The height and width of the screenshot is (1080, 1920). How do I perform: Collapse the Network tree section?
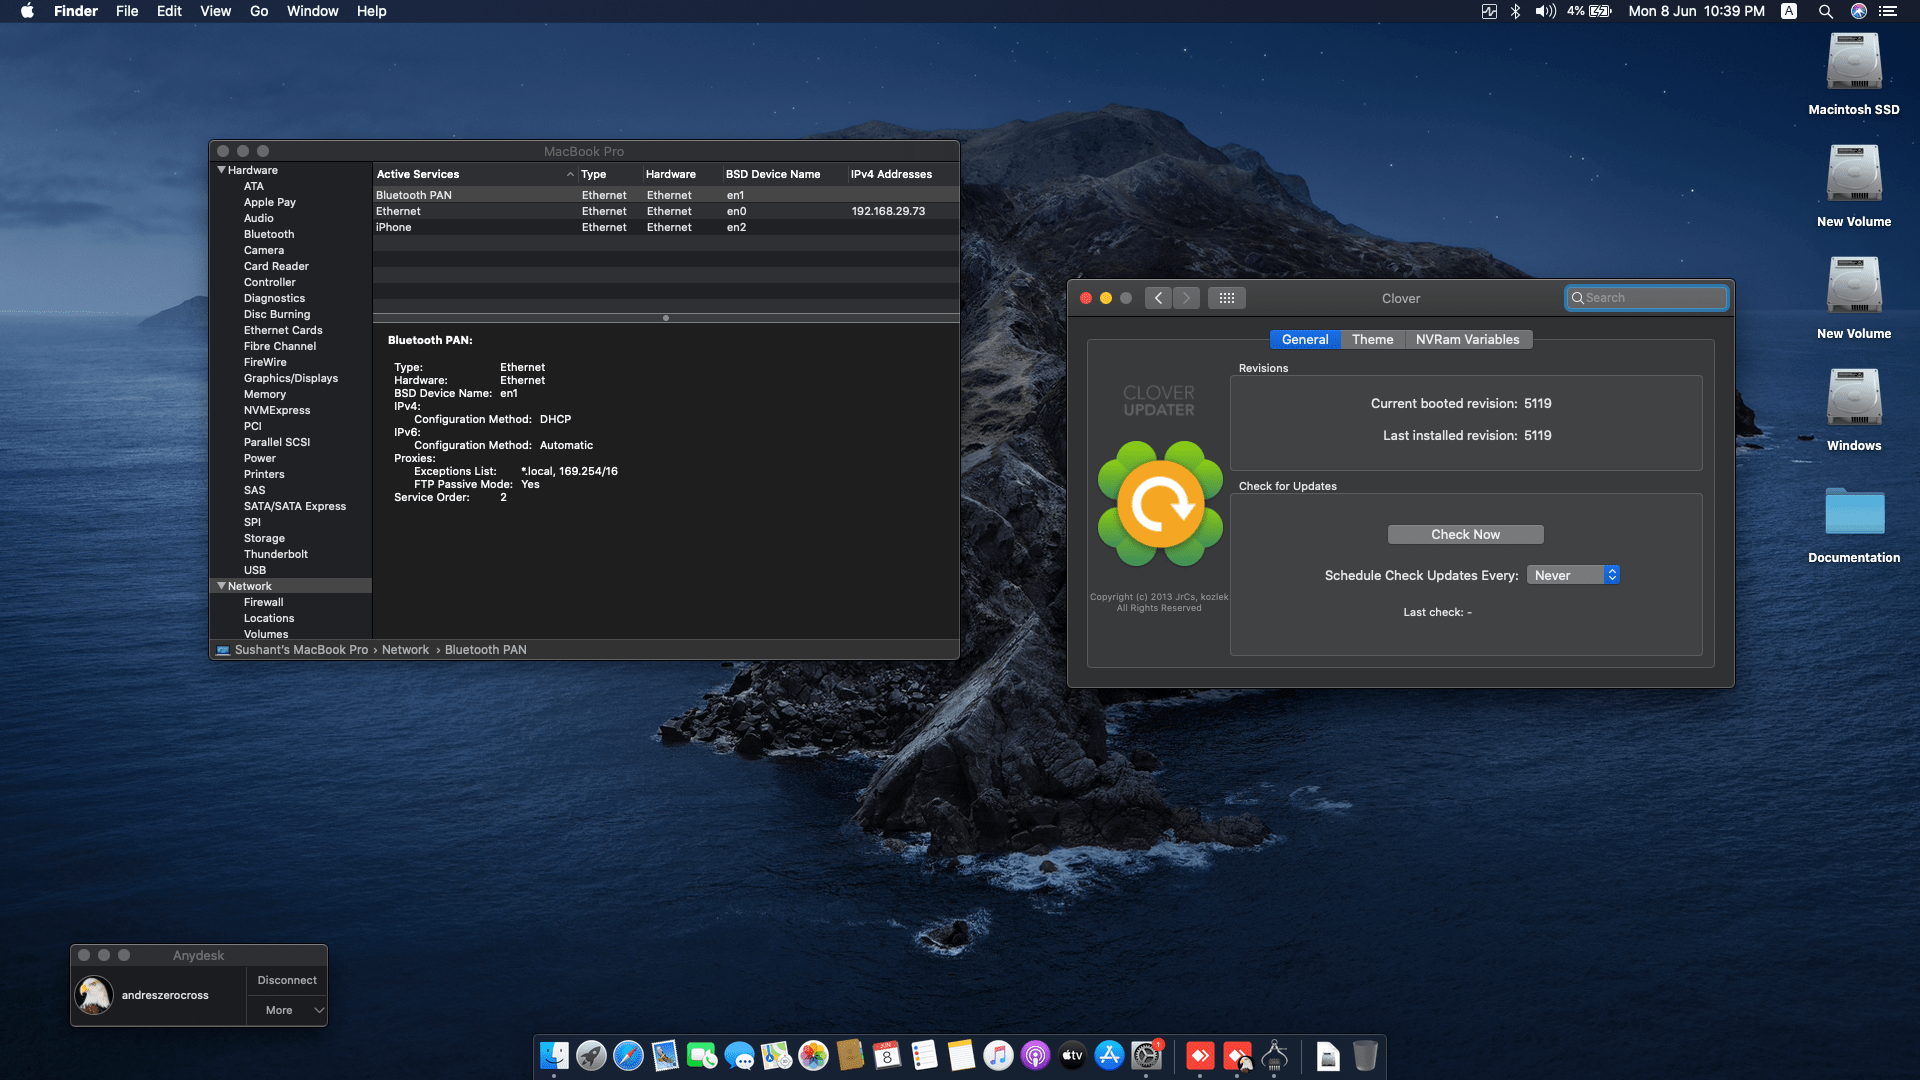(221, 586)
